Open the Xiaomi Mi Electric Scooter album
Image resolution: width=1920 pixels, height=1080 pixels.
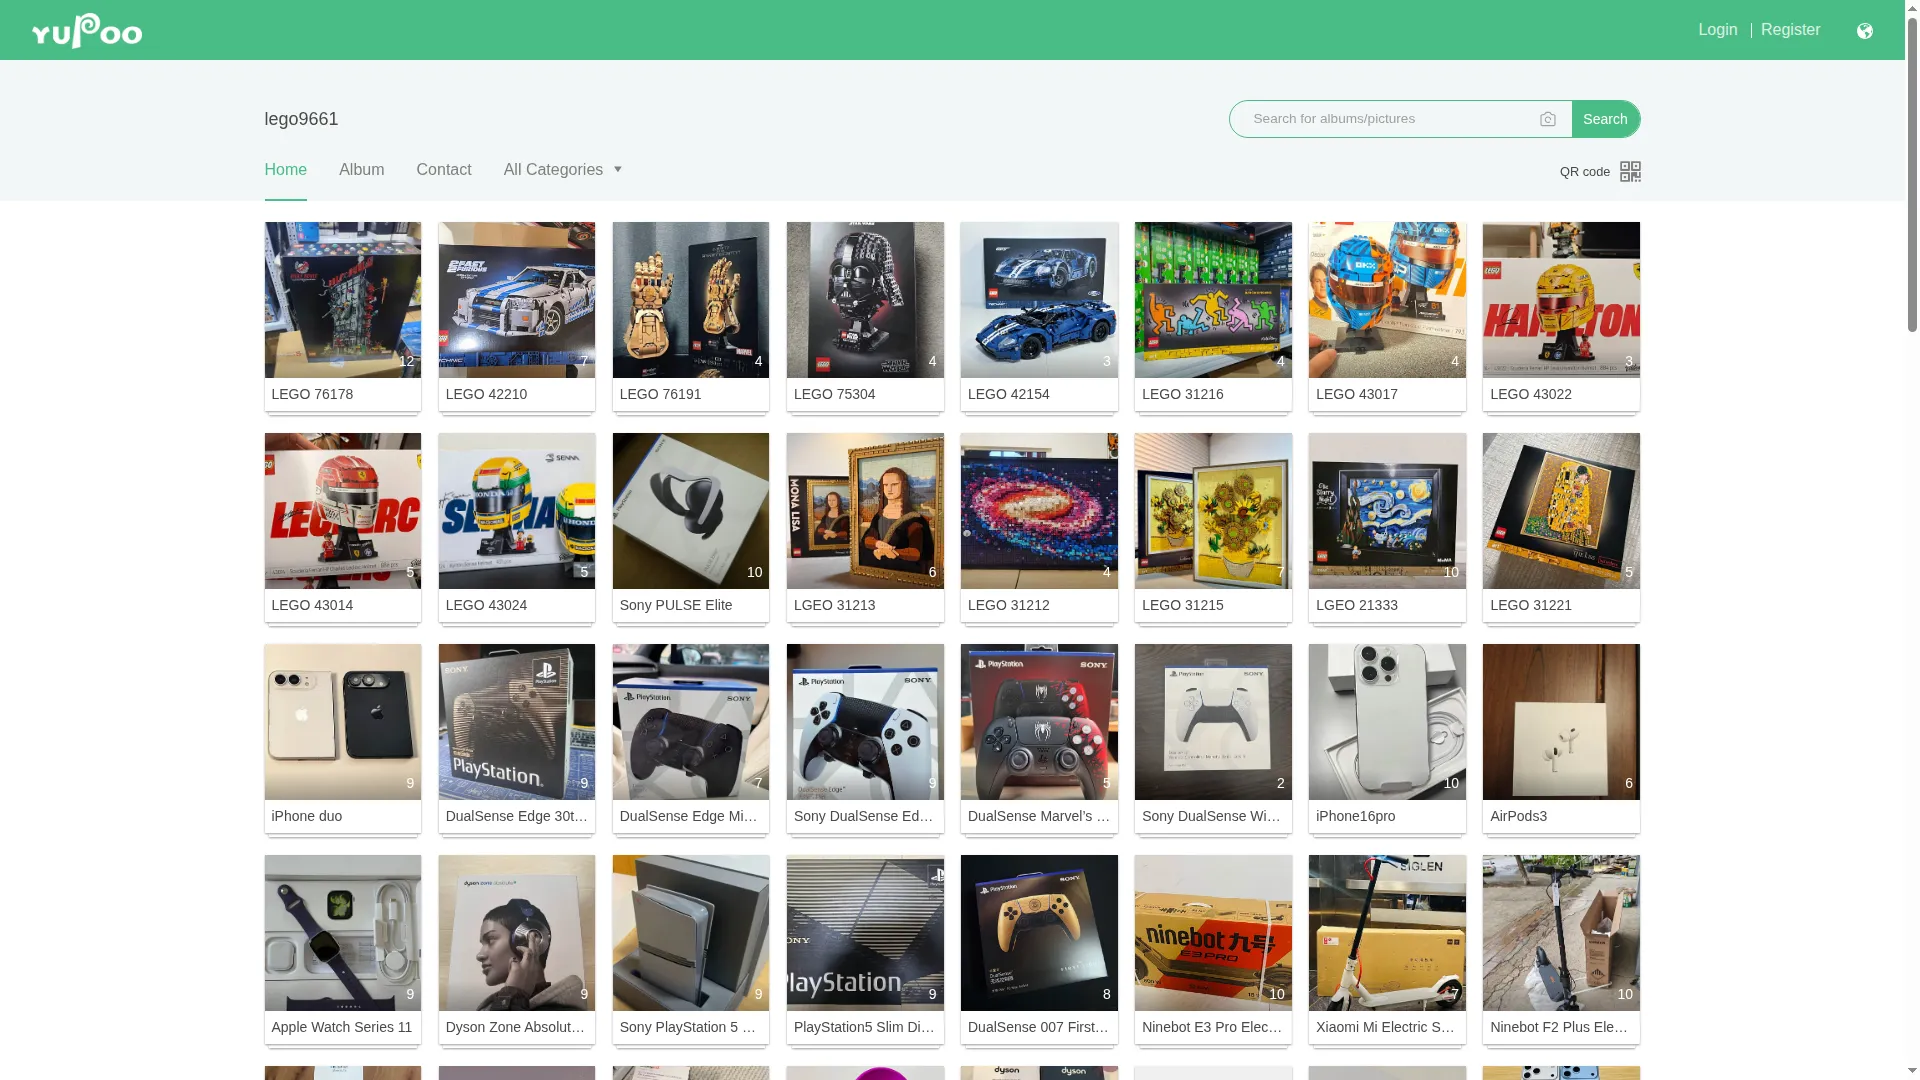point(1387,933)
